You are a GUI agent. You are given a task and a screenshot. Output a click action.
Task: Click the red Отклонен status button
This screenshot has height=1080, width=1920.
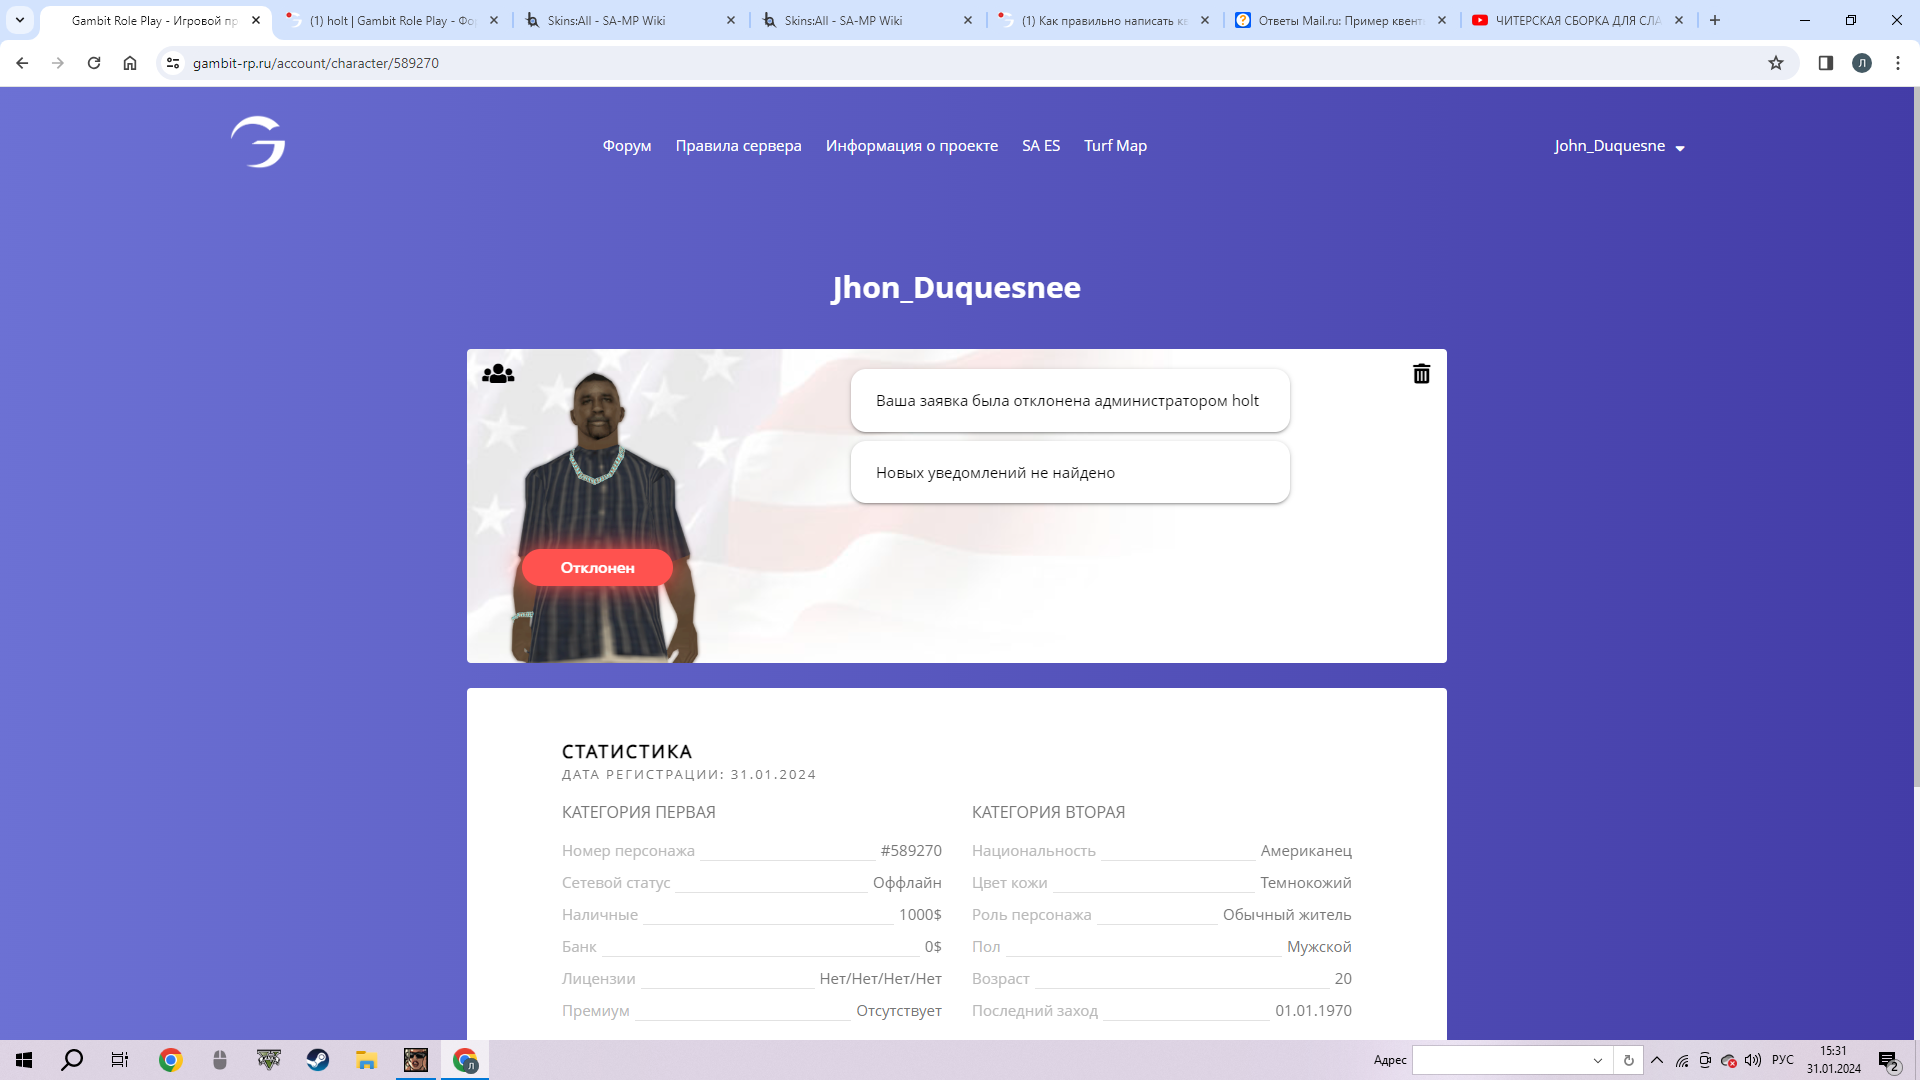[597, 568]
